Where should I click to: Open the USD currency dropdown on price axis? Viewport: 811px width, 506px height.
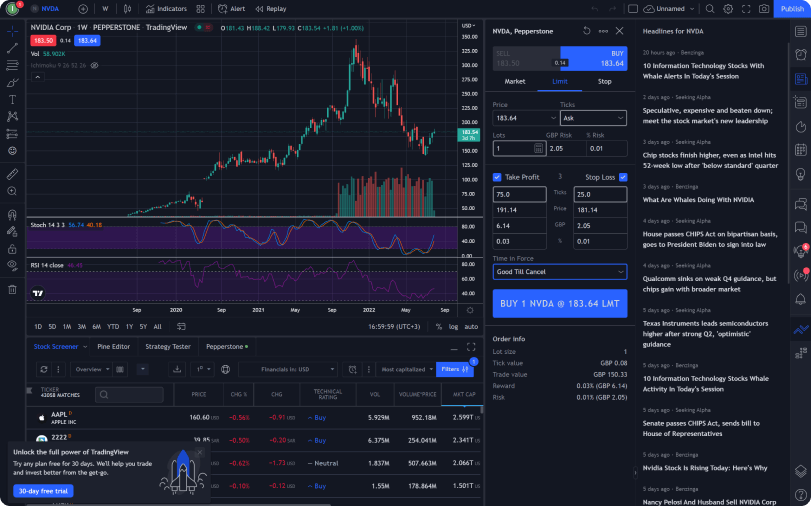coord(468,25)
